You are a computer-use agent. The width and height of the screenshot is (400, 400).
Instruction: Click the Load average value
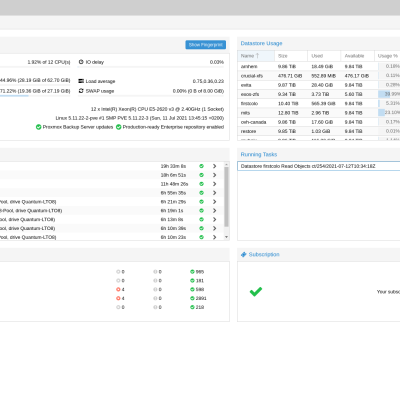(x=208, y=81)
